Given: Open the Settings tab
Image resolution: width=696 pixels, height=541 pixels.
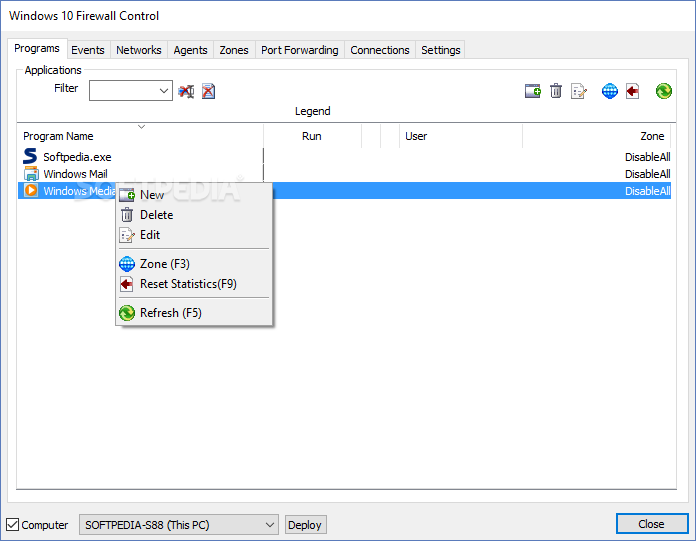Looking at the screenshot, I should pos(441,50).
